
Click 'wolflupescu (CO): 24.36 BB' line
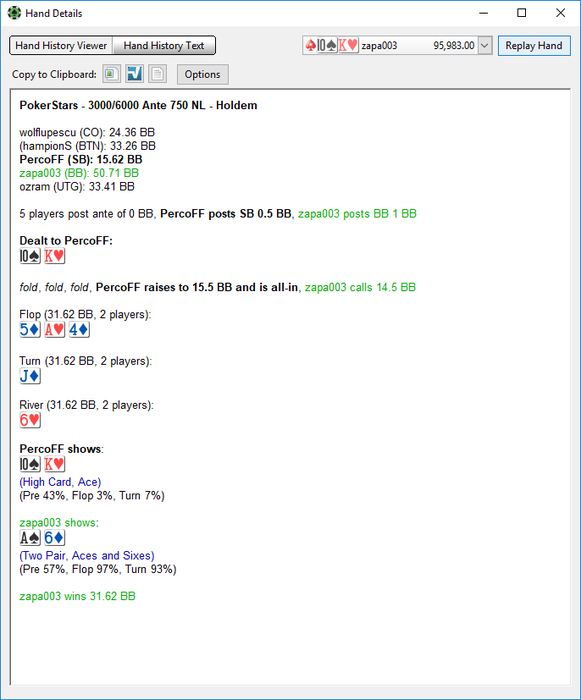click(87, 133)
